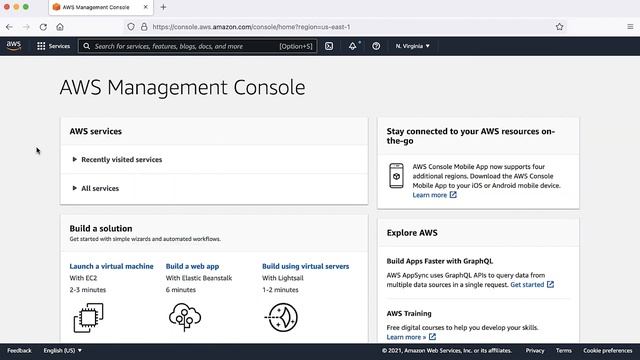The image size is (640, 360).
Task: Open Build a web app link
Action: point(192,266)
